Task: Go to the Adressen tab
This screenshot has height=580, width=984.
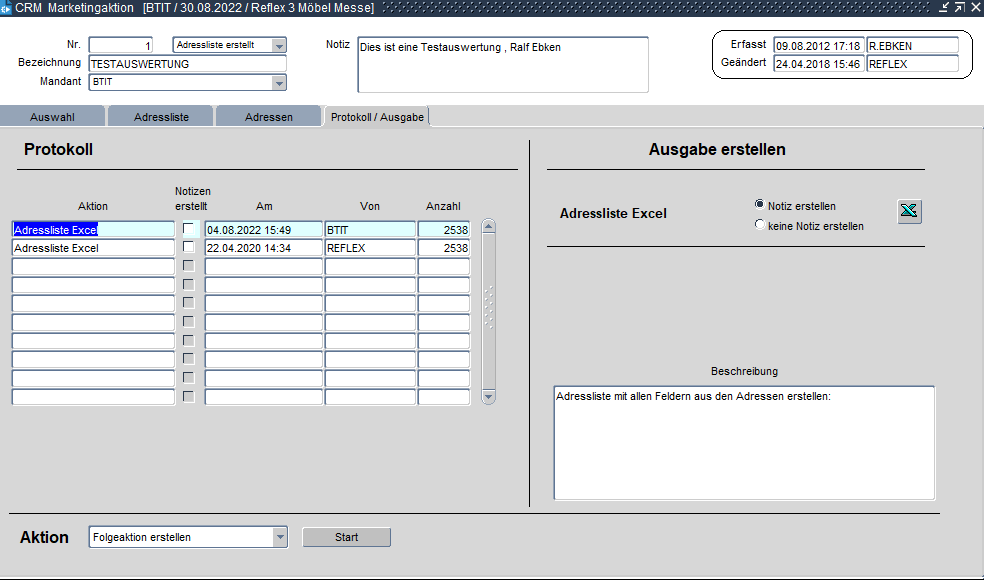Action: [x=269, y=117]
